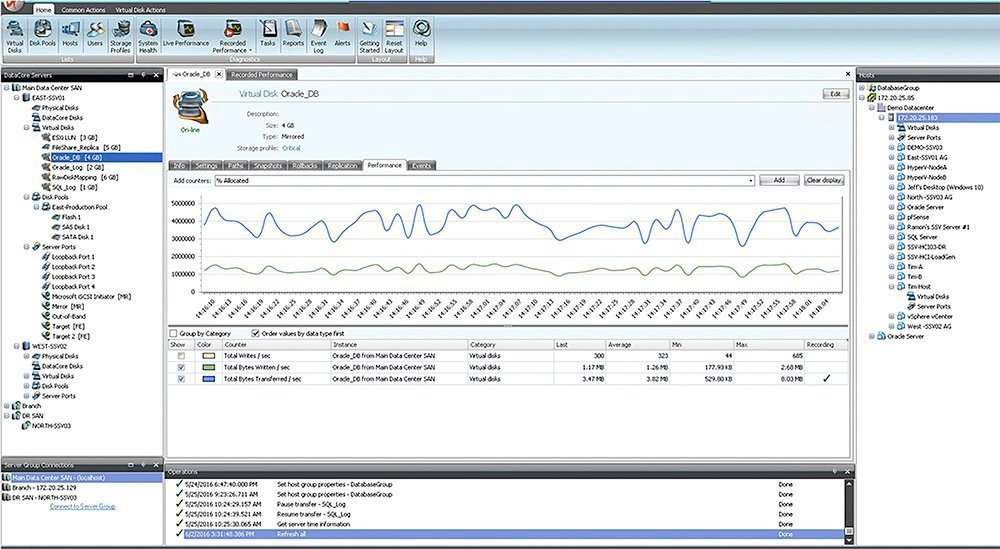
Task: Toggle Order values by data type first
Action: [255, 332]
